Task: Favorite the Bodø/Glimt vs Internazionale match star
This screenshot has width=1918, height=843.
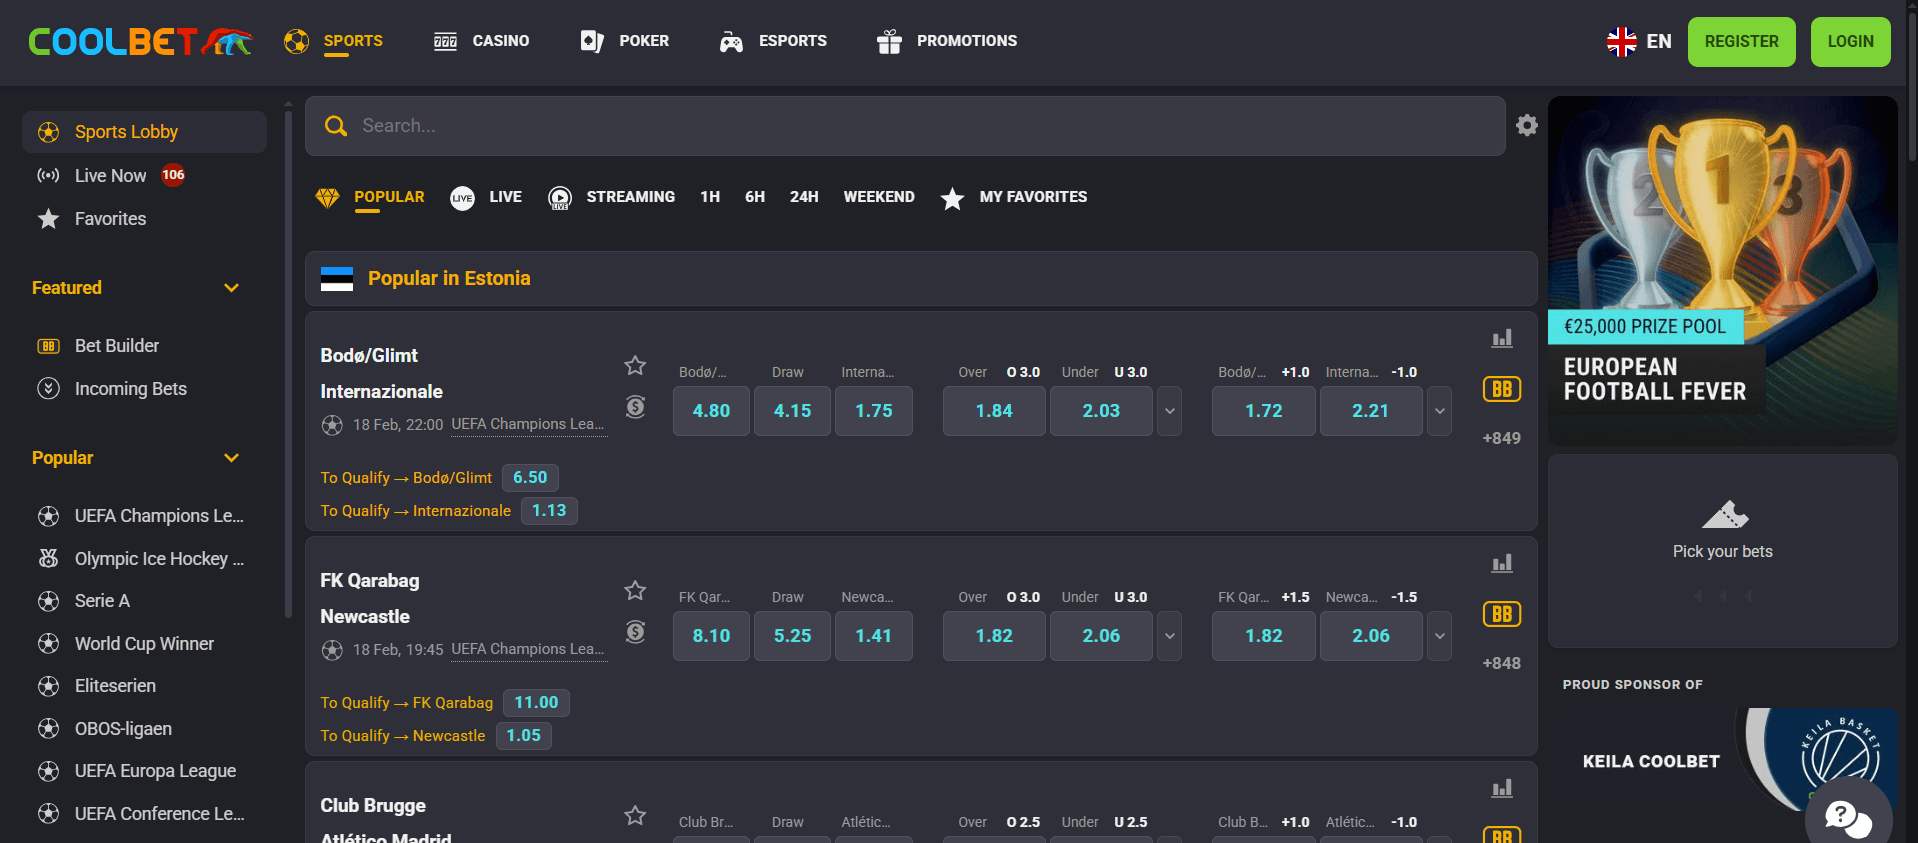Action: pyautogui.click(x=635, y=366)
